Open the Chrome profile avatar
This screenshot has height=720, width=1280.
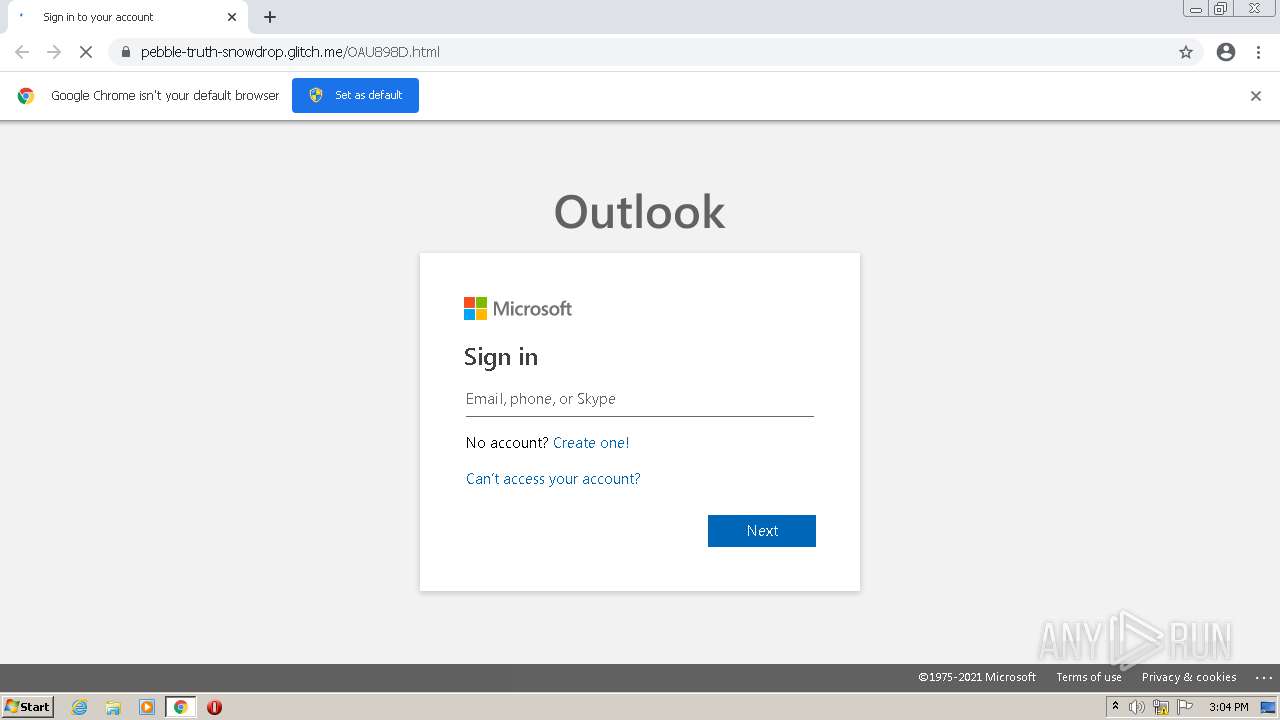[1226, 52]
